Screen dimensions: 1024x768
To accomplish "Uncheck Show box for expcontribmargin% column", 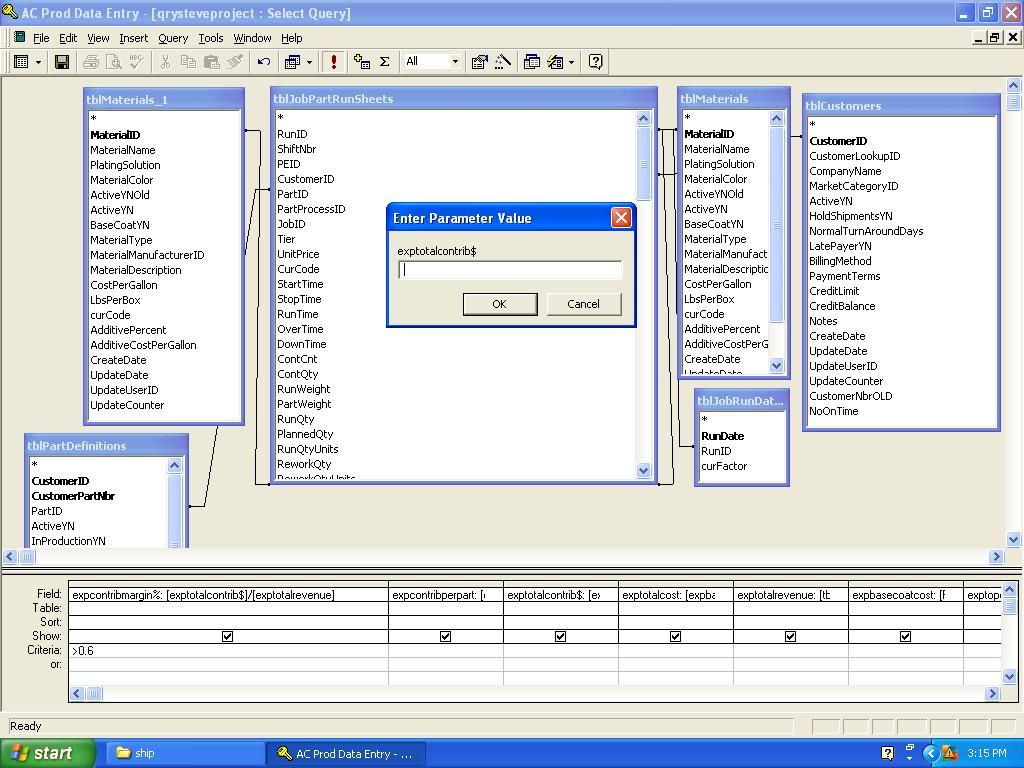I will [227, 636].
